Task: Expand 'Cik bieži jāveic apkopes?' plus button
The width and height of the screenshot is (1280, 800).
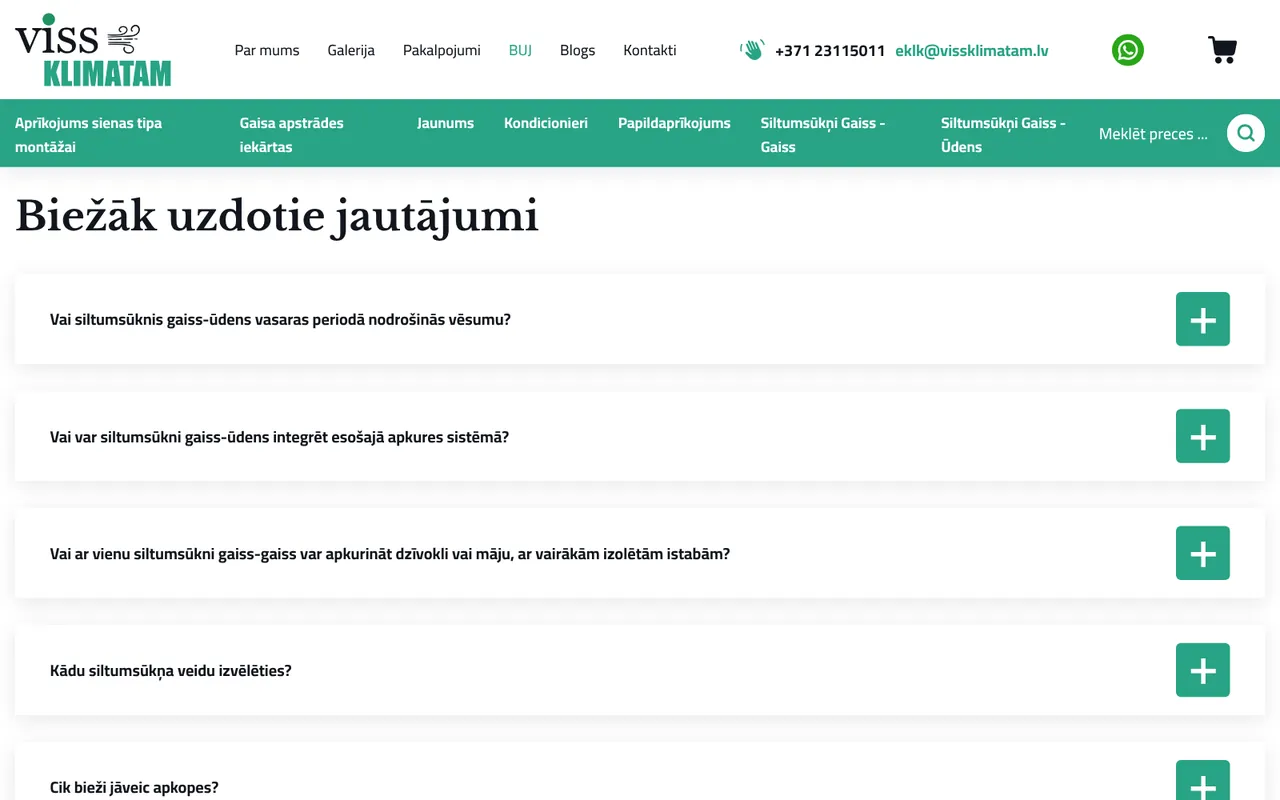Action: pos(1203,781)
